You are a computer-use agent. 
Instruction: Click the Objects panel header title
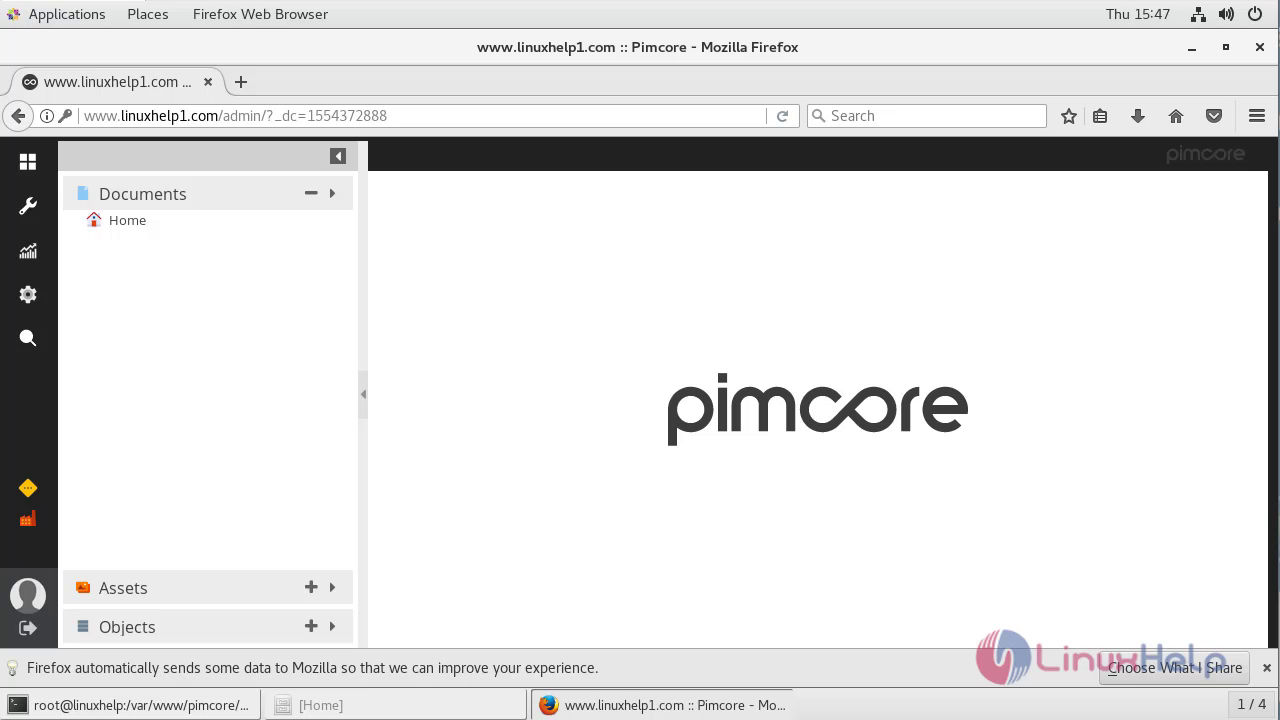(x=127, y=627)
